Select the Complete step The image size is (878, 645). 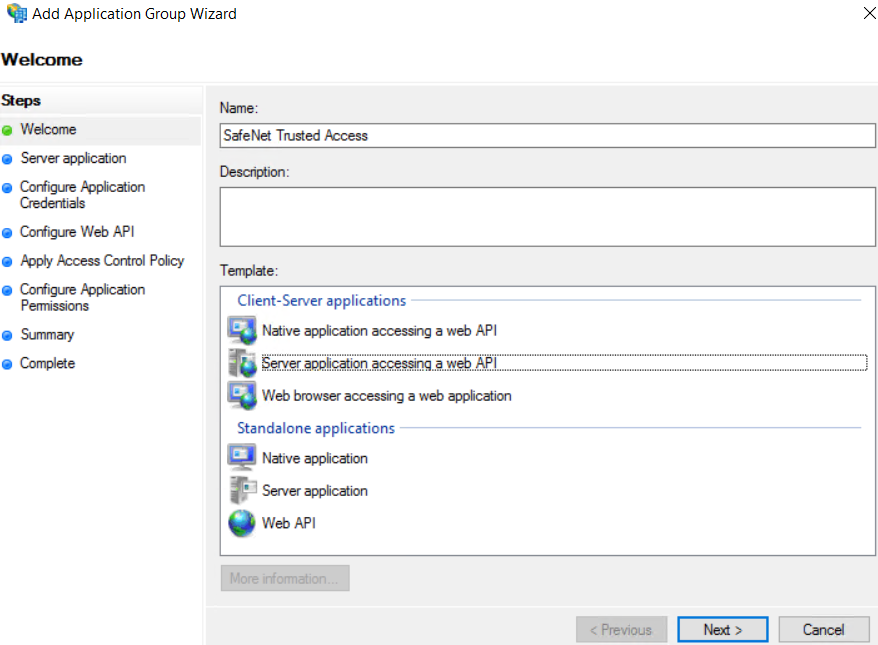point(48,363)
